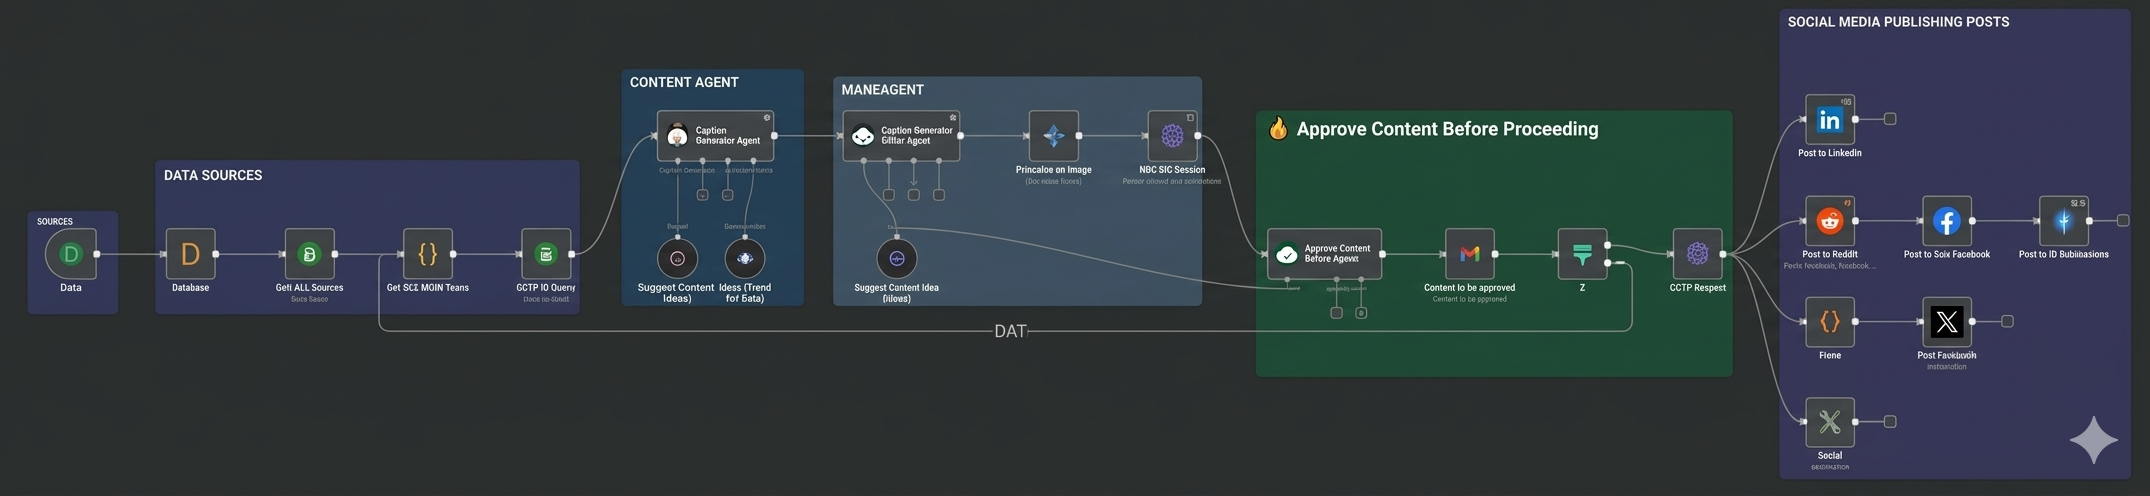Click the NBC SIC Session node
This screenshot has width=2150, height=496.
tap(1172, 136)
